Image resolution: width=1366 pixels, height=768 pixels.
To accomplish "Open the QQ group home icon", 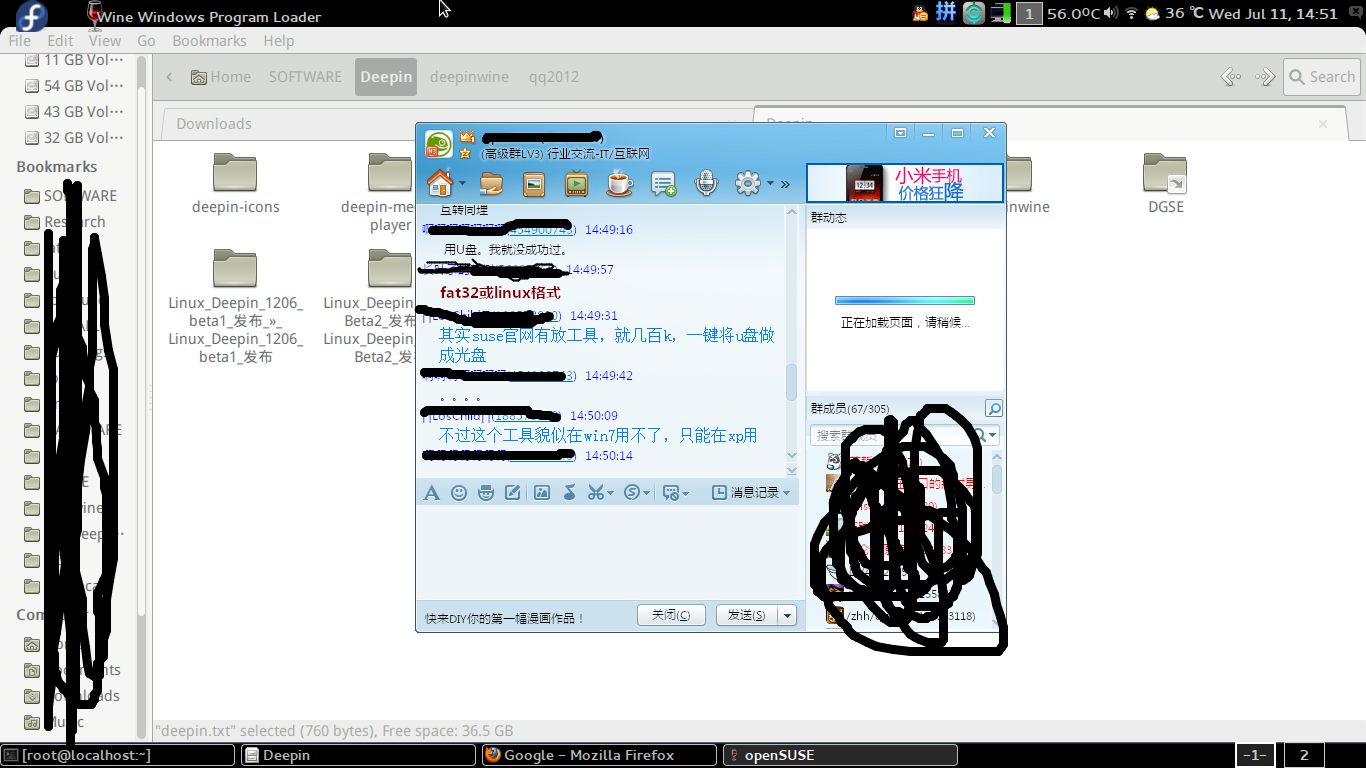I will (440, 183).
